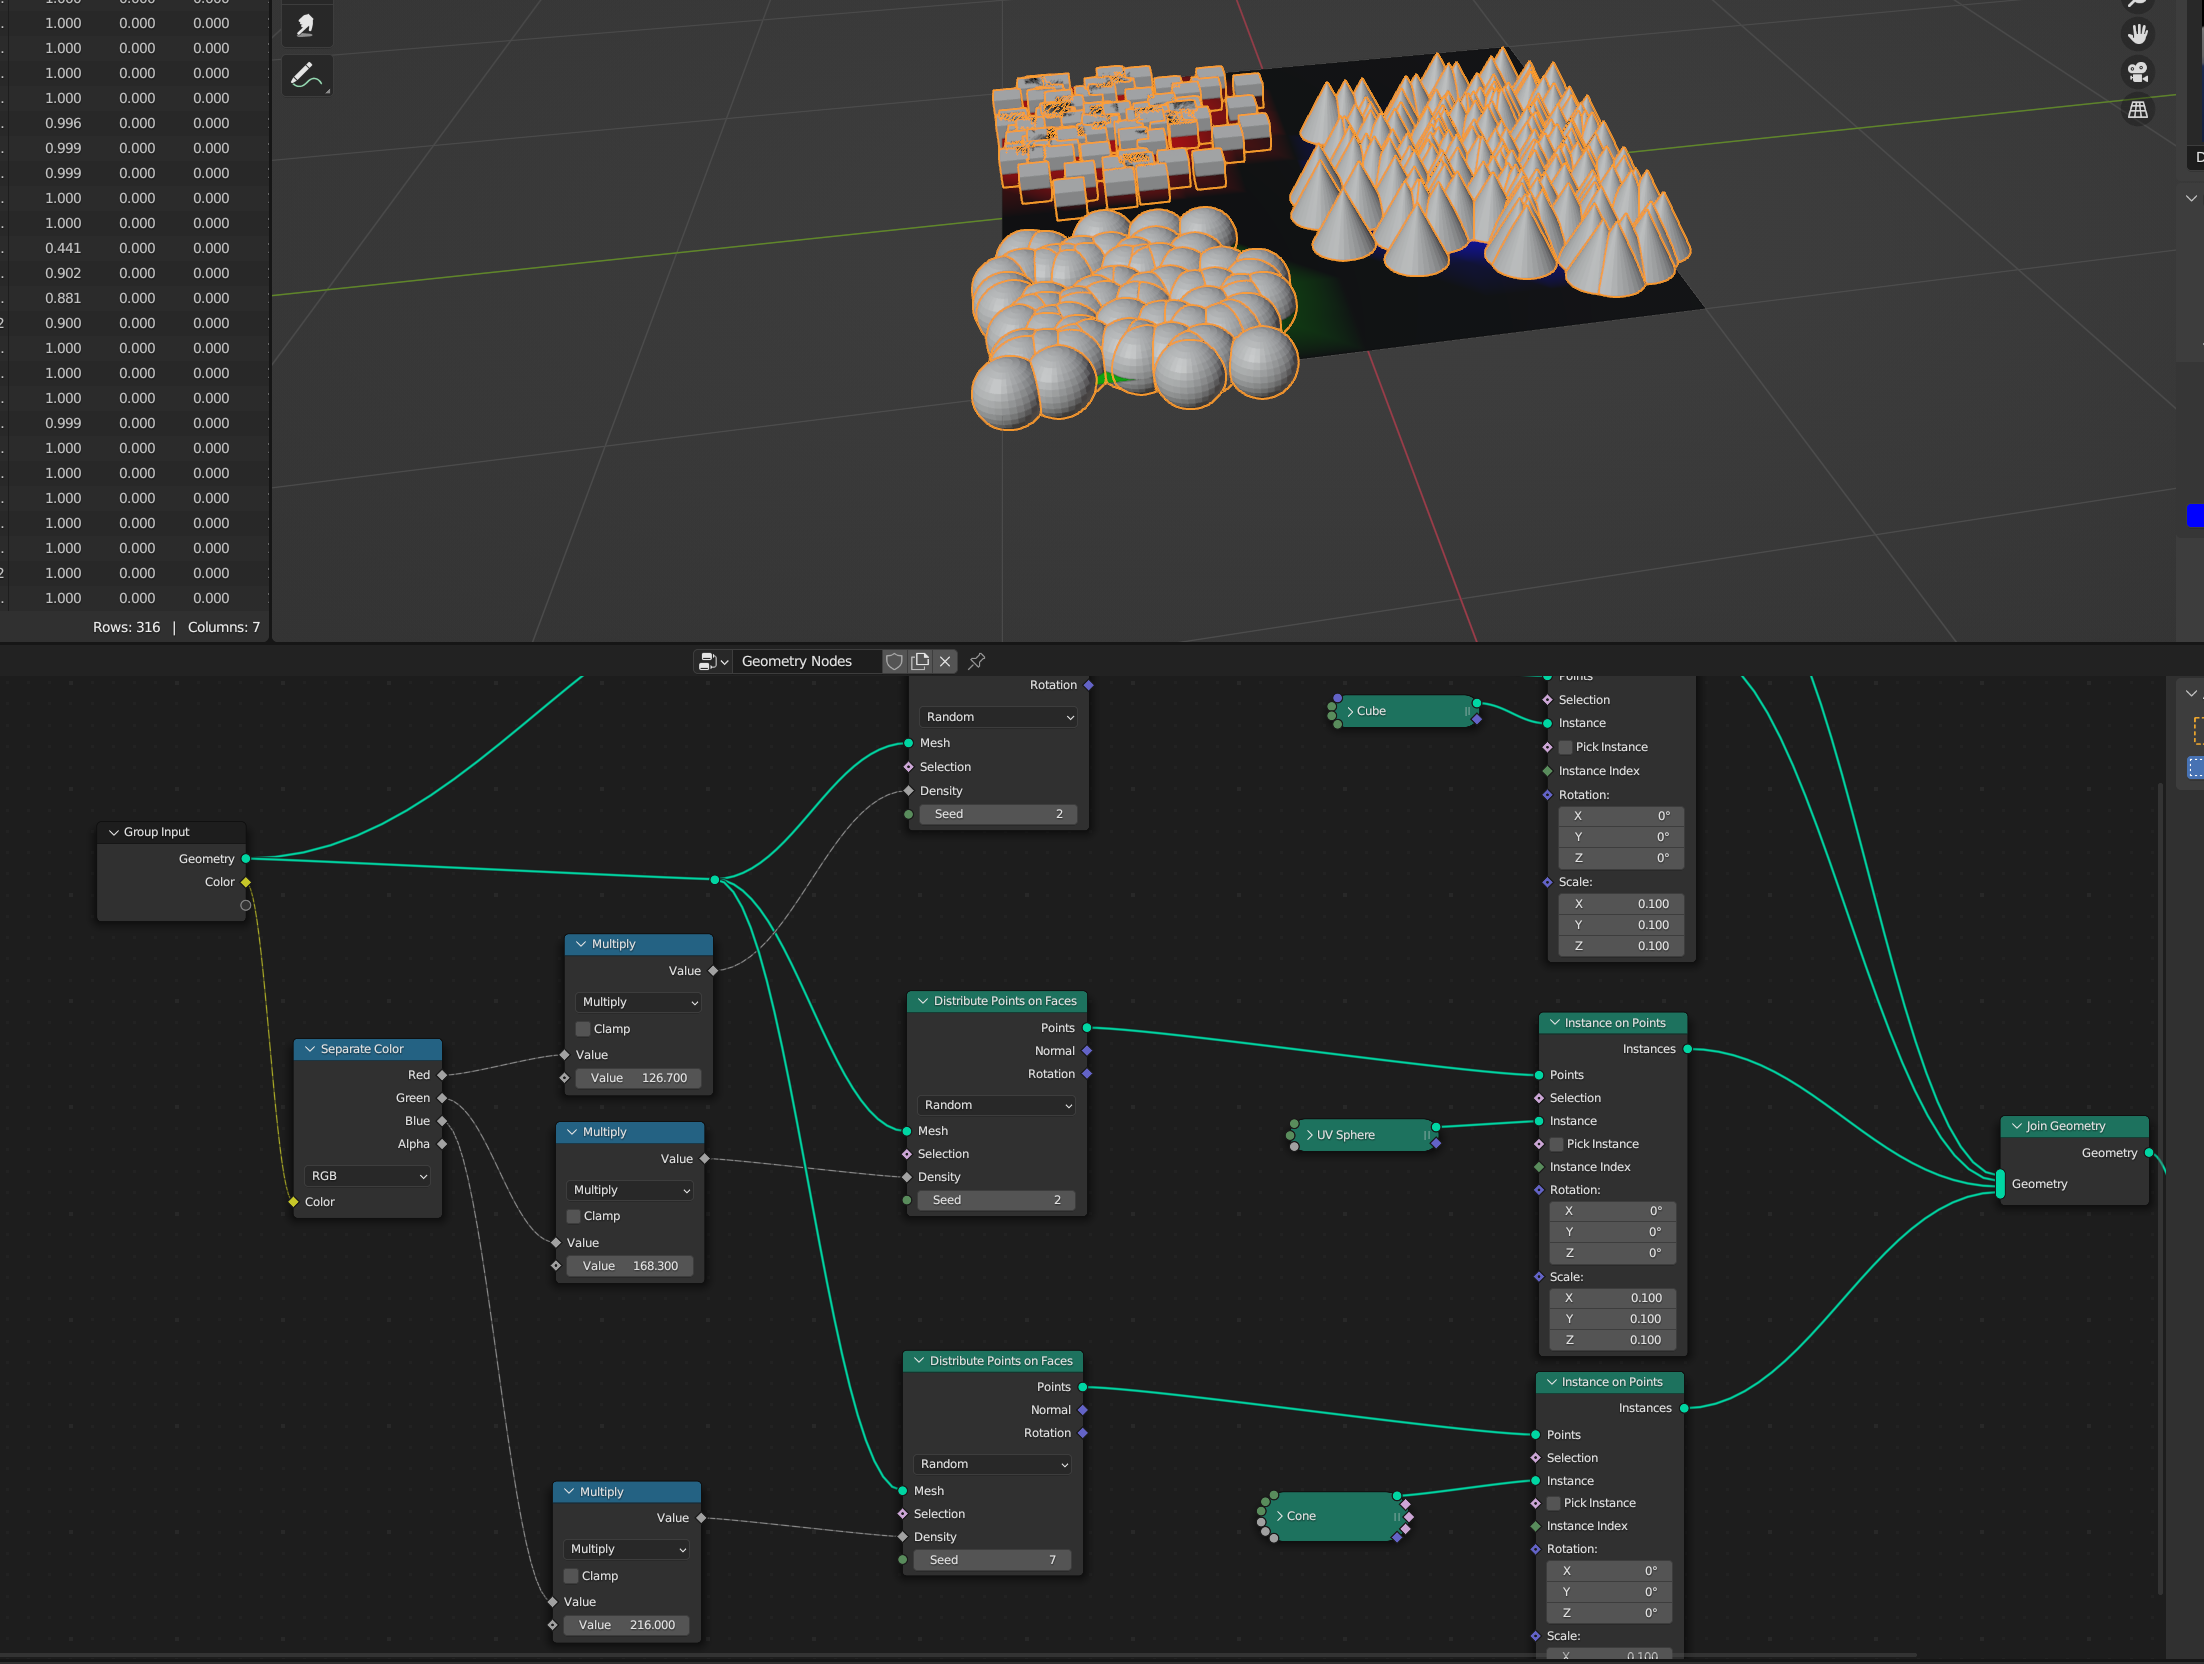Edit the Value 216.000 field
2204x1664 pixels.
click(x=626, y=1625)
